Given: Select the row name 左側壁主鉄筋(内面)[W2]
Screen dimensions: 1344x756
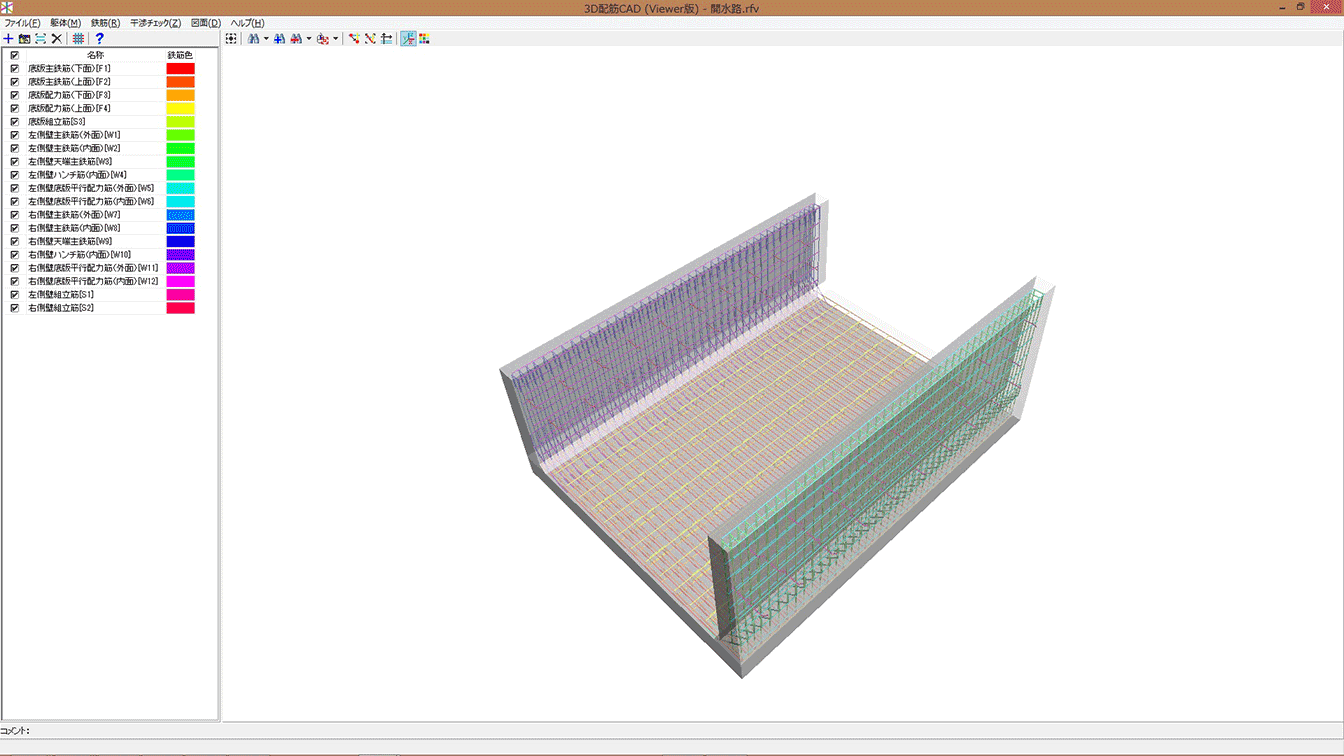Looking at the screenshot, I should pos(74,148).
